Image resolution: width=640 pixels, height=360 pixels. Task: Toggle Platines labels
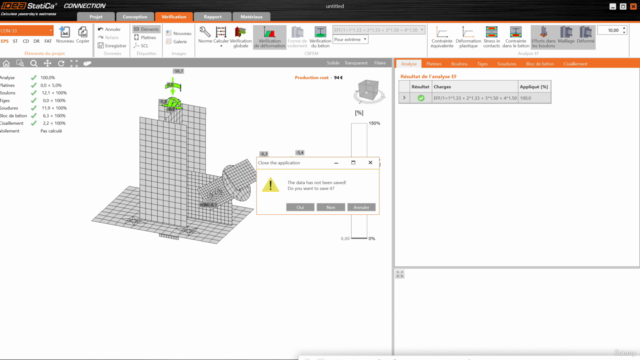coord(145,38)
